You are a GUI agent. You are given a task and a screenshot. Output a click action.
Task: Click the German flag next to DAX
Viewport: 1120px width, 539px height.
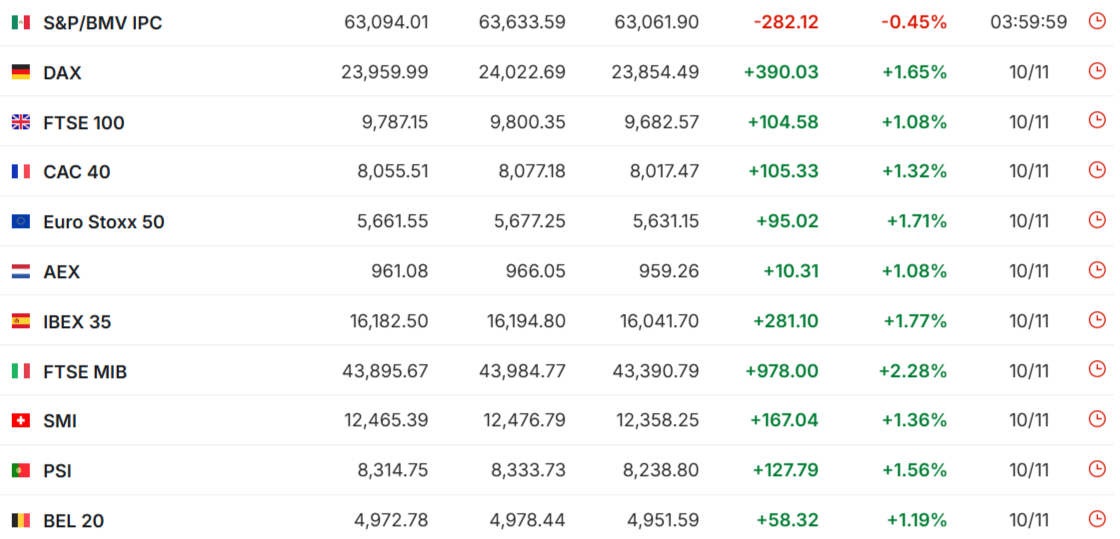pos(20,72)
